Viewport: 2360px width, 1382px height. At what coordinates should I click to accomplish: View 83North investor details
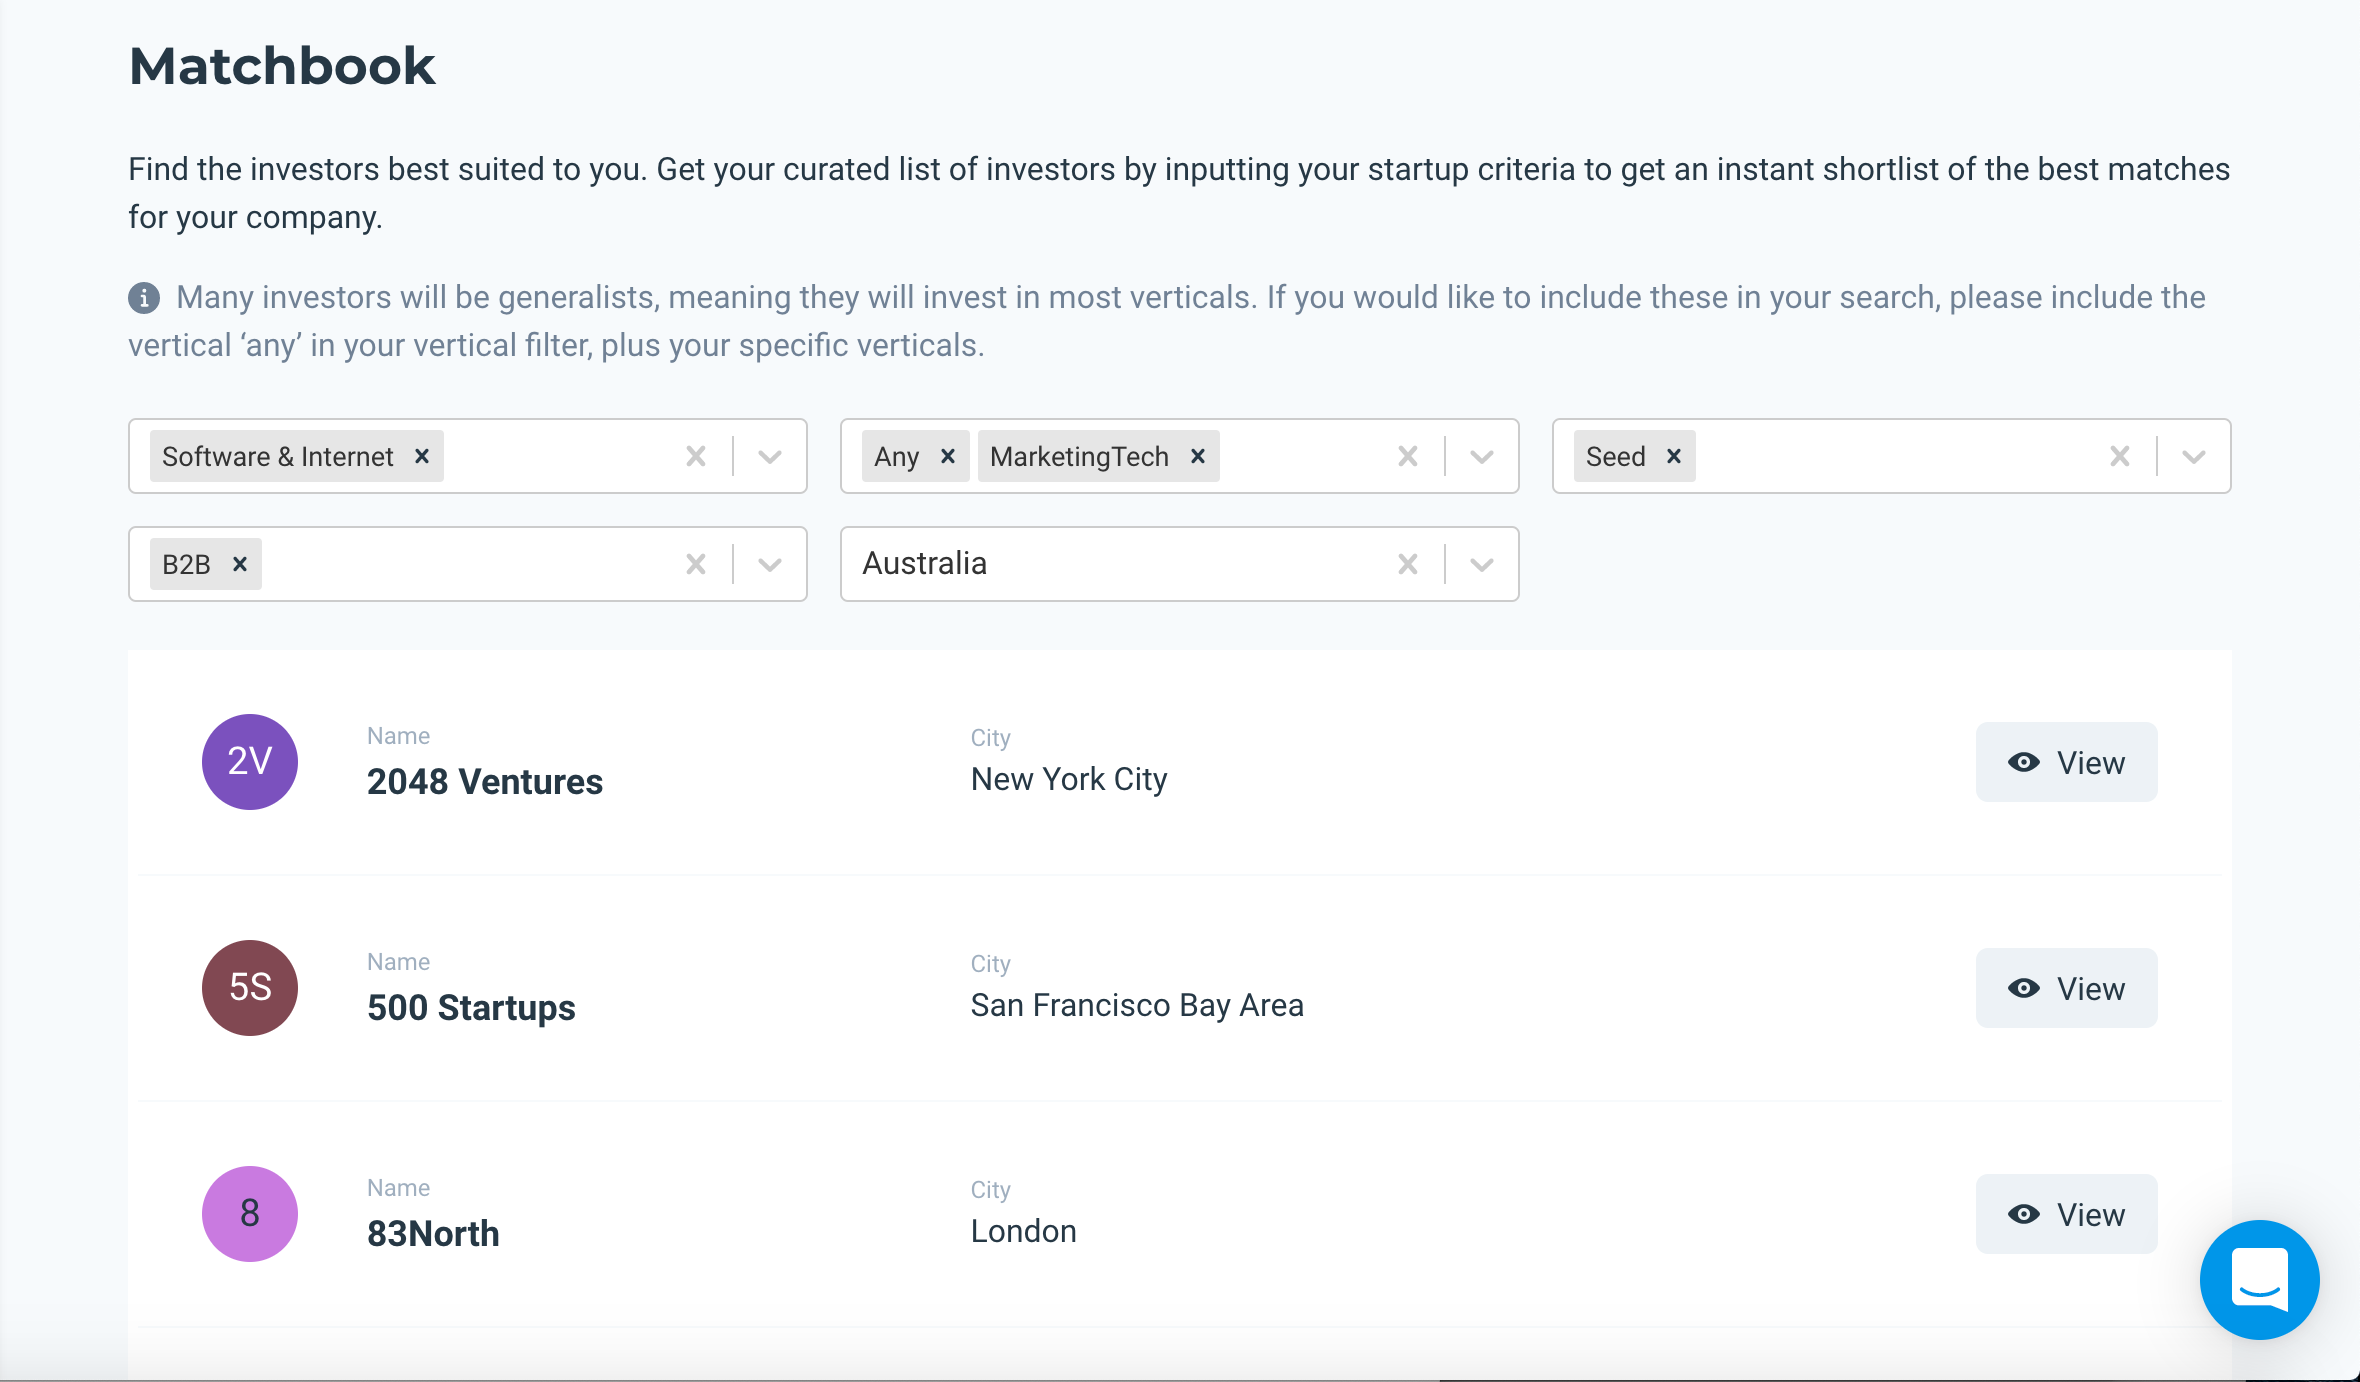click(x=2066, y=1214)
